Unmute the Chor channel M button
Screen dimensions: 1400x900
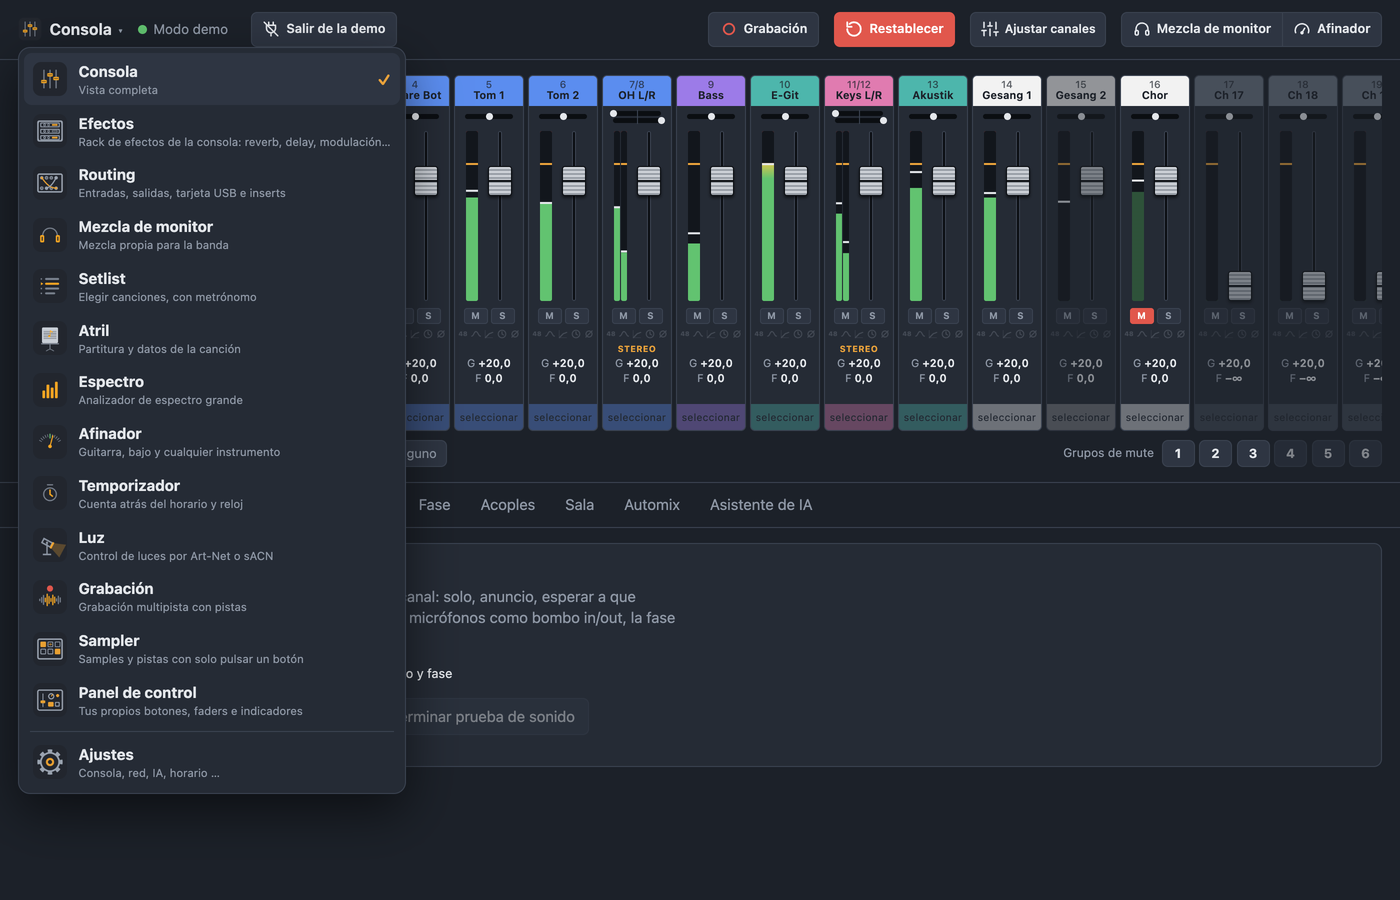point(1141,316)
